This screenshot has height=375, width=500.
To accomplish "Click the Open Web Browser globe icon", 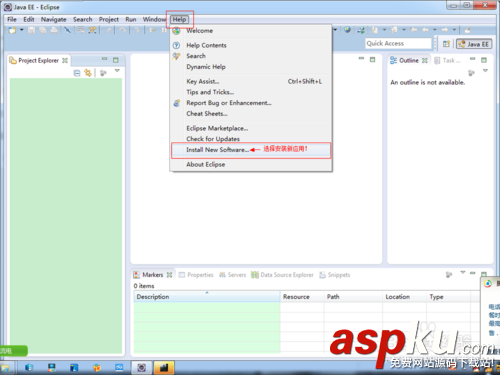I will [347, 30].
